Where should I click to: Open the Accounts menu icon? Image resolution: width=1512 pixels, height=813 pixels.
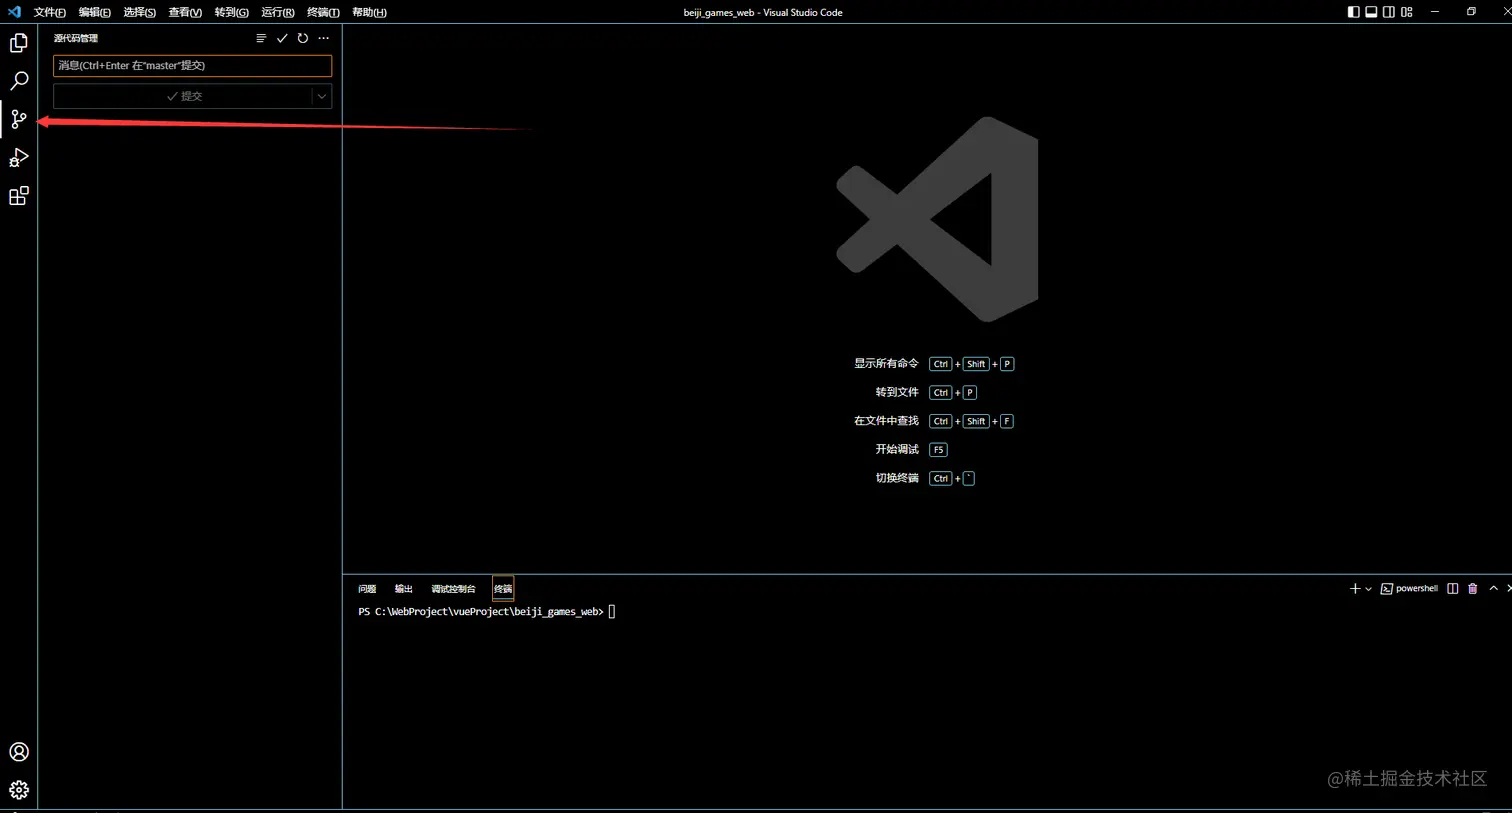click(19, 752)
